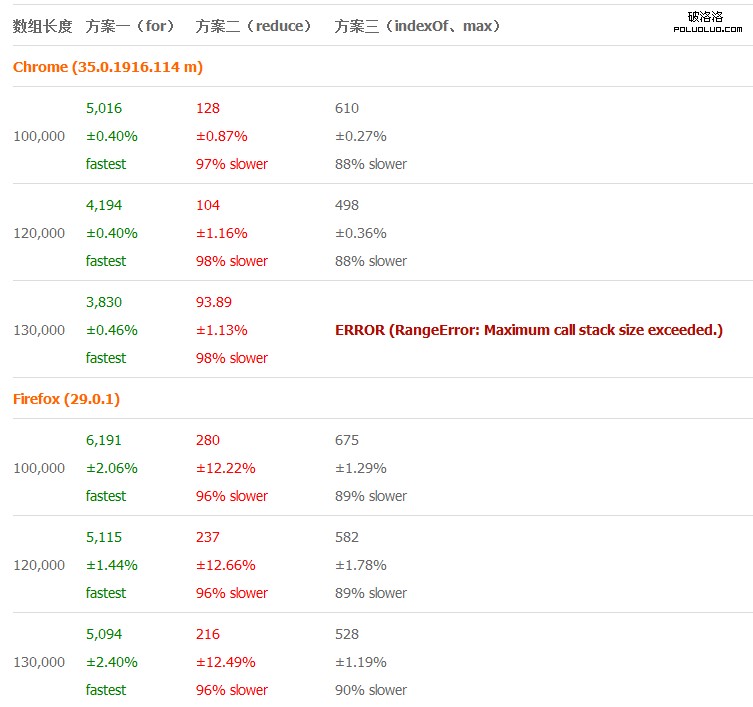Click the RangeError maximum call stack message

[x=528, y=330]
